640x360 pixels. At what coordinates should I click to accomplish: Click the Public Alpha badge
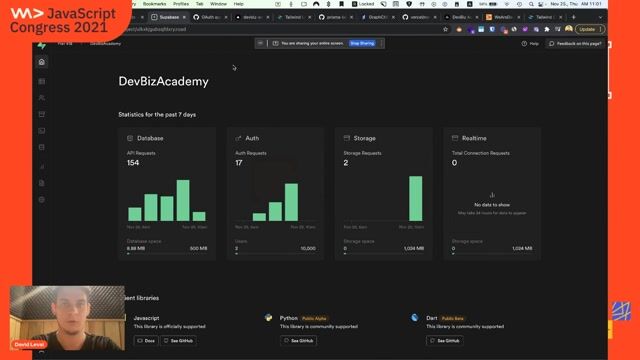click(x=314, y=318)
